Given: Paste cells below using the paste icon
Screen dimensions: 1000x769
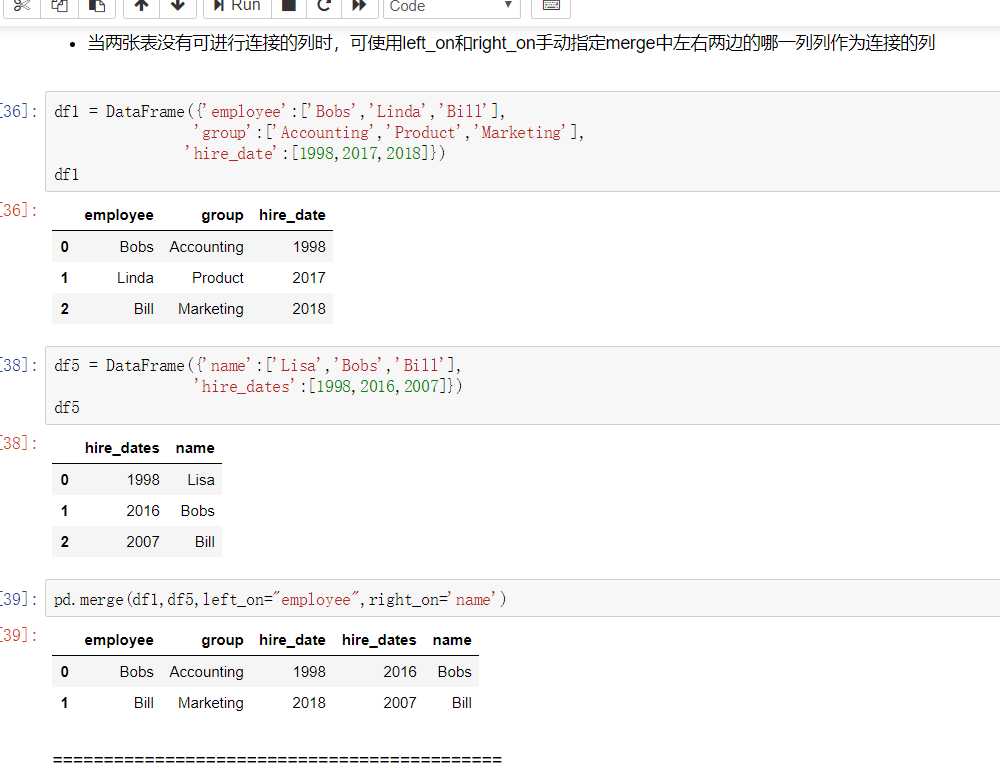Looking at the screenshot, I should (x=97, y=6).
